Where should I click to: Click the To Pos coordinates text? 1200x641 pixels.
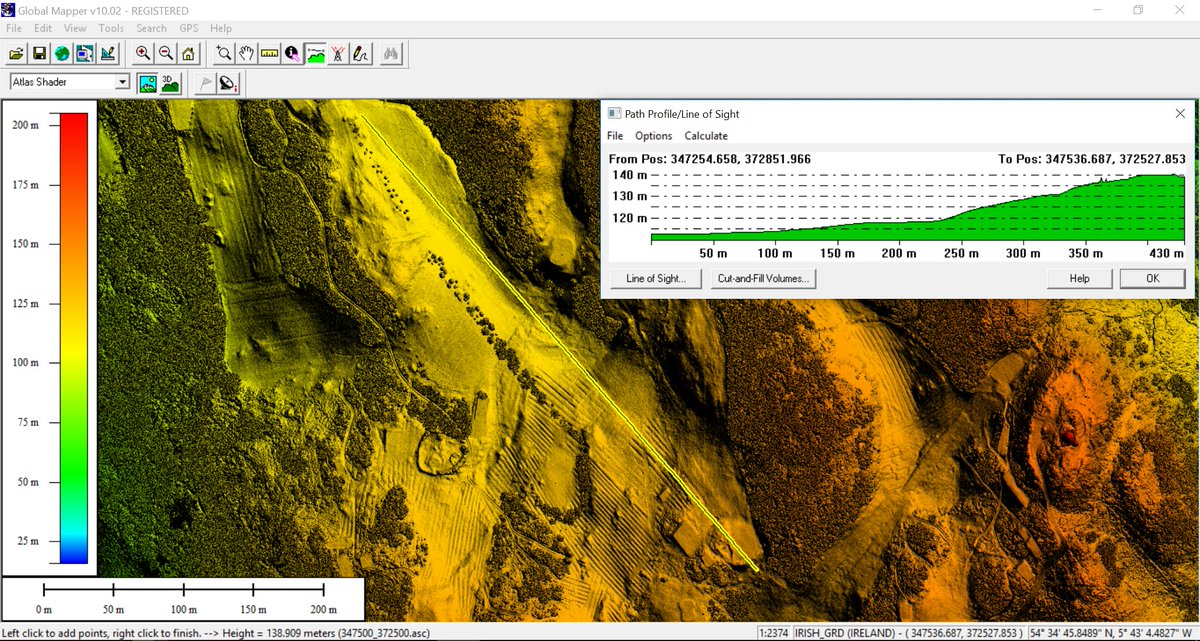(1091, 159)
